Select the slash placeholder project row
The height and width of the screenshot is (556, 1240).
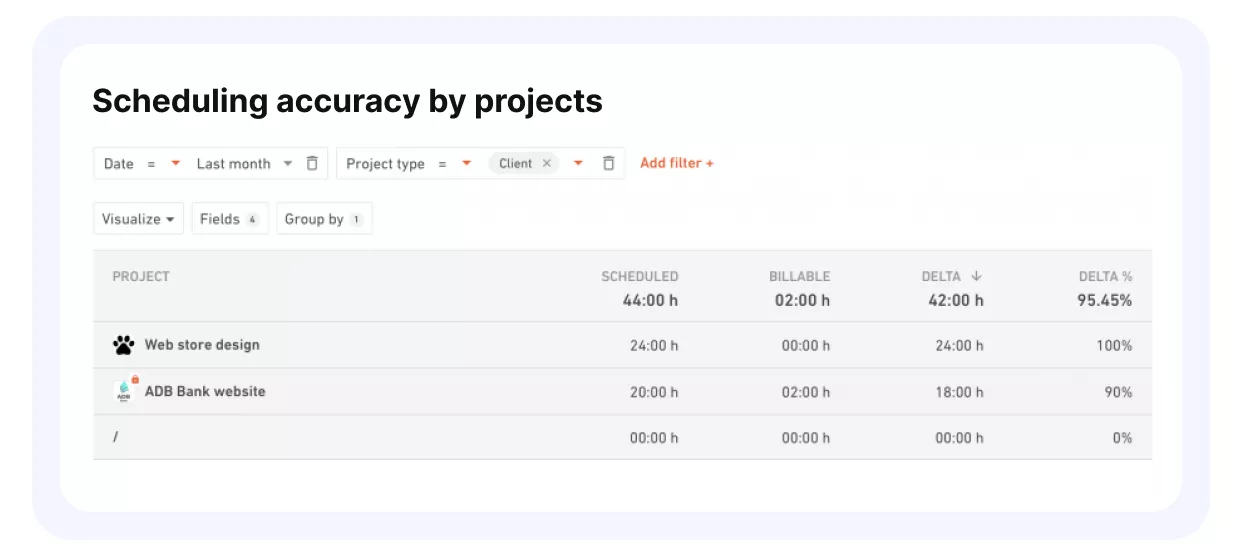coord(622,438)
